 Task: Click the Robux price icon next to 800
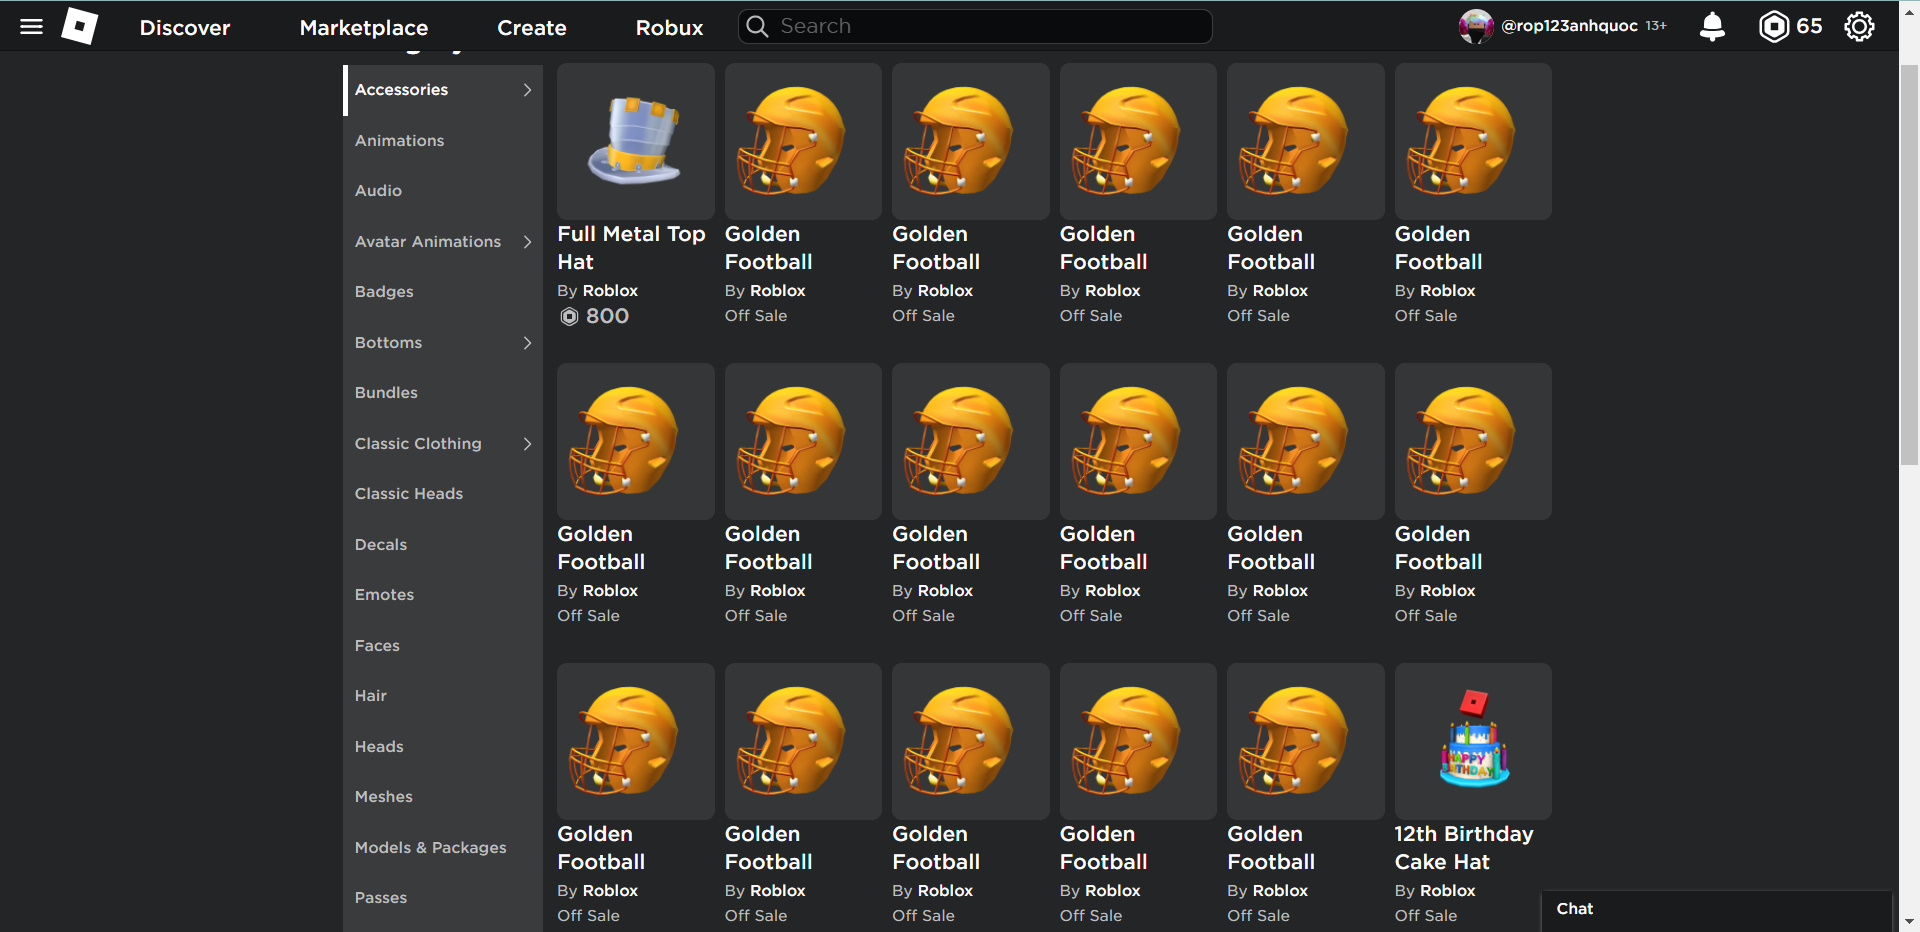569,316
